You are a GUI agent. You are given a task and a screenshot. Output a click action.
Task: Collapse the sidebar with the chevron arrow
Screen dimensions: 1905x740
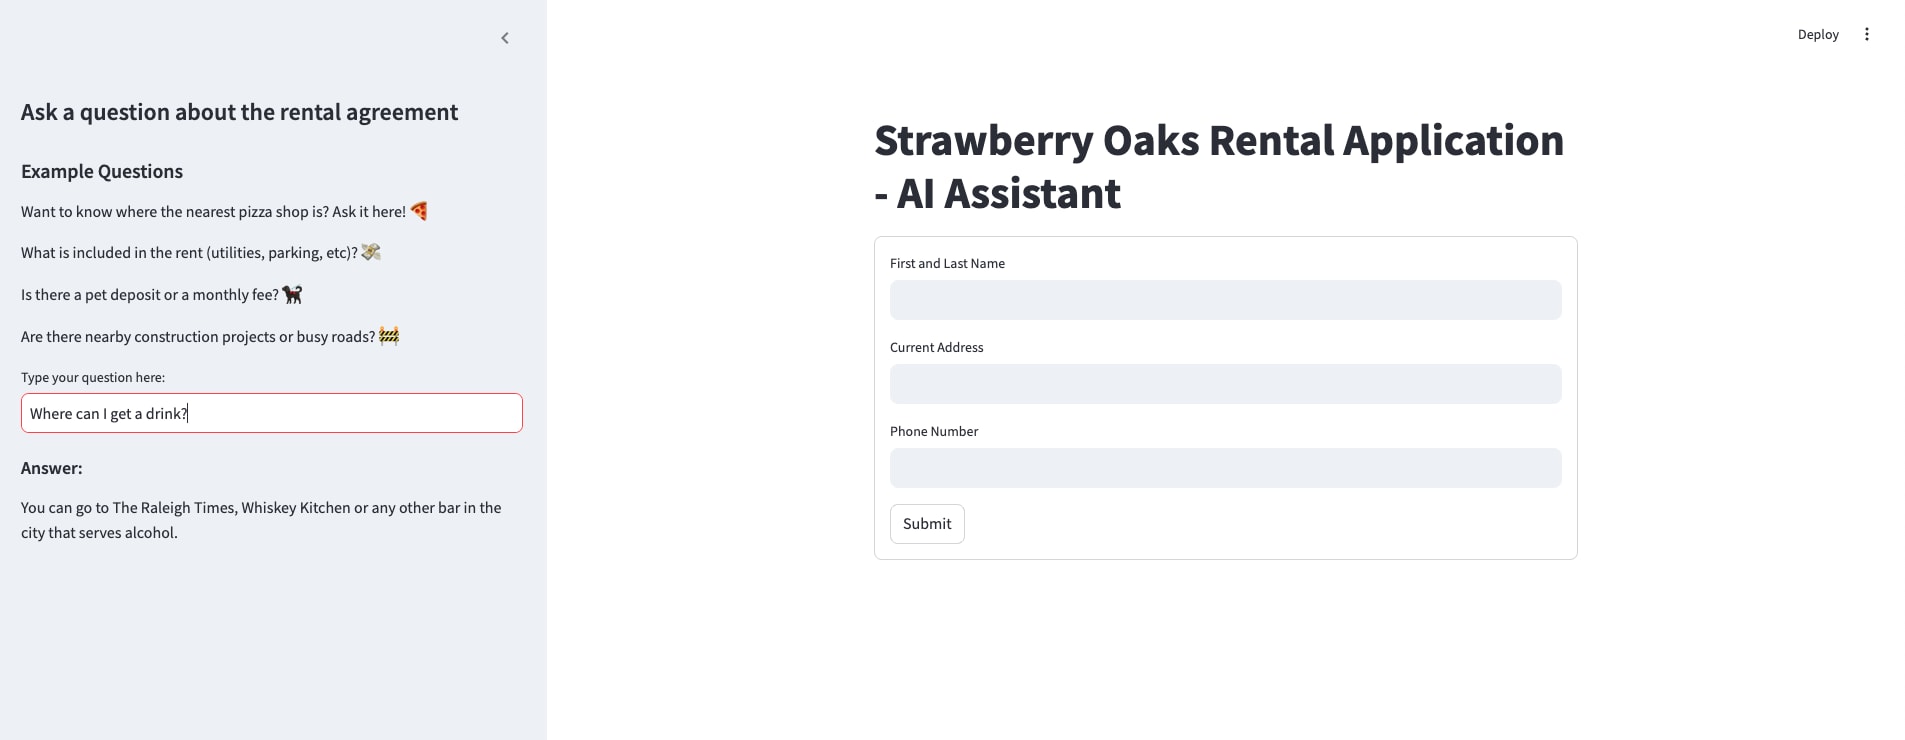pyautogui.click(x=505, y=38)
